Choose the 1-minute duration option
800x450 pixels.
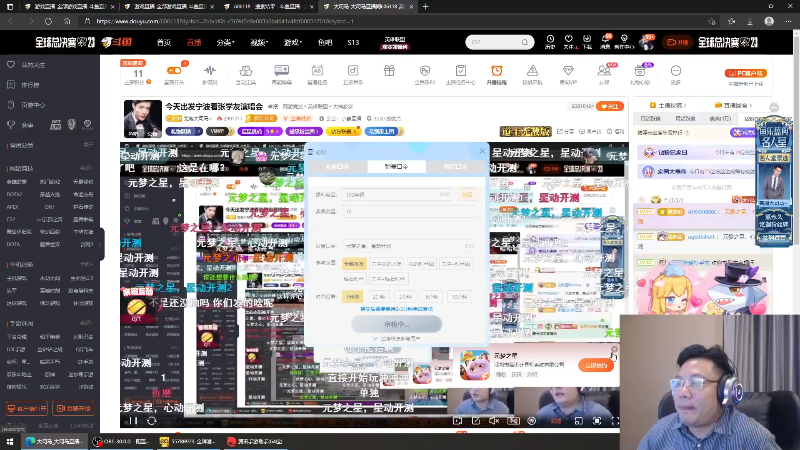352,297
